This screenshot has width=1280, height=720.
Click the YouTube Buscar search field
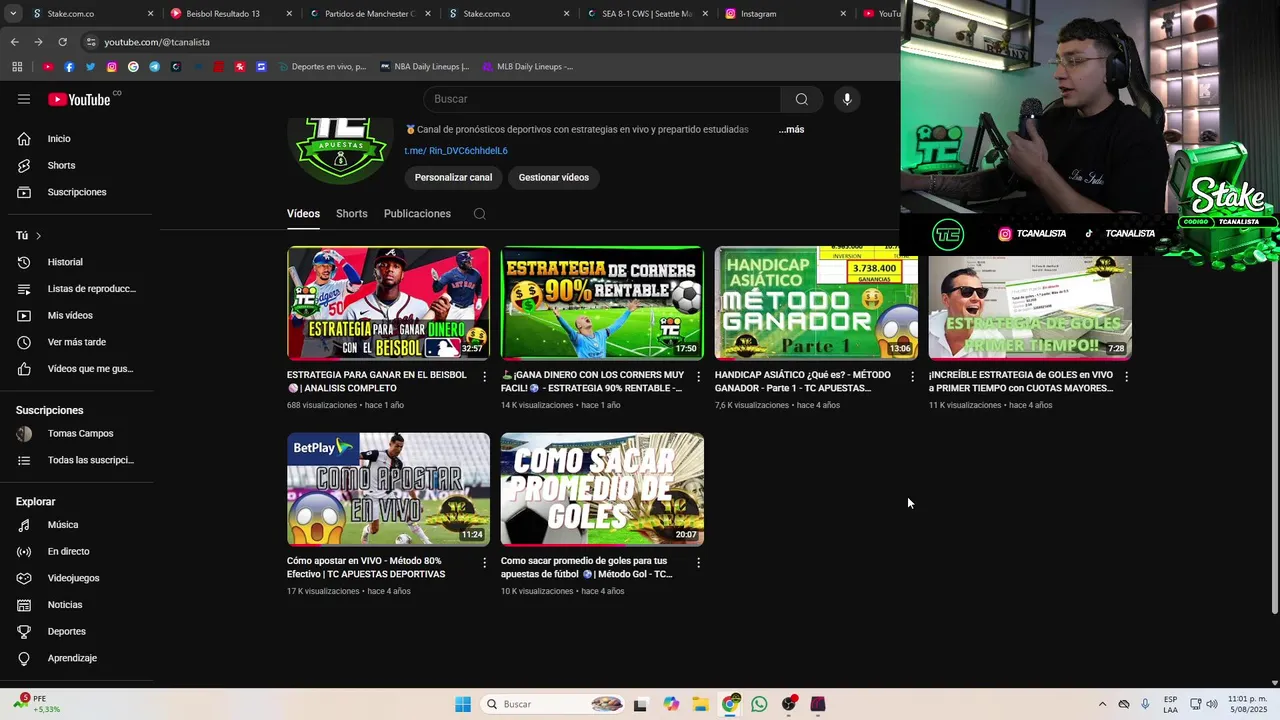coord(602,99)
